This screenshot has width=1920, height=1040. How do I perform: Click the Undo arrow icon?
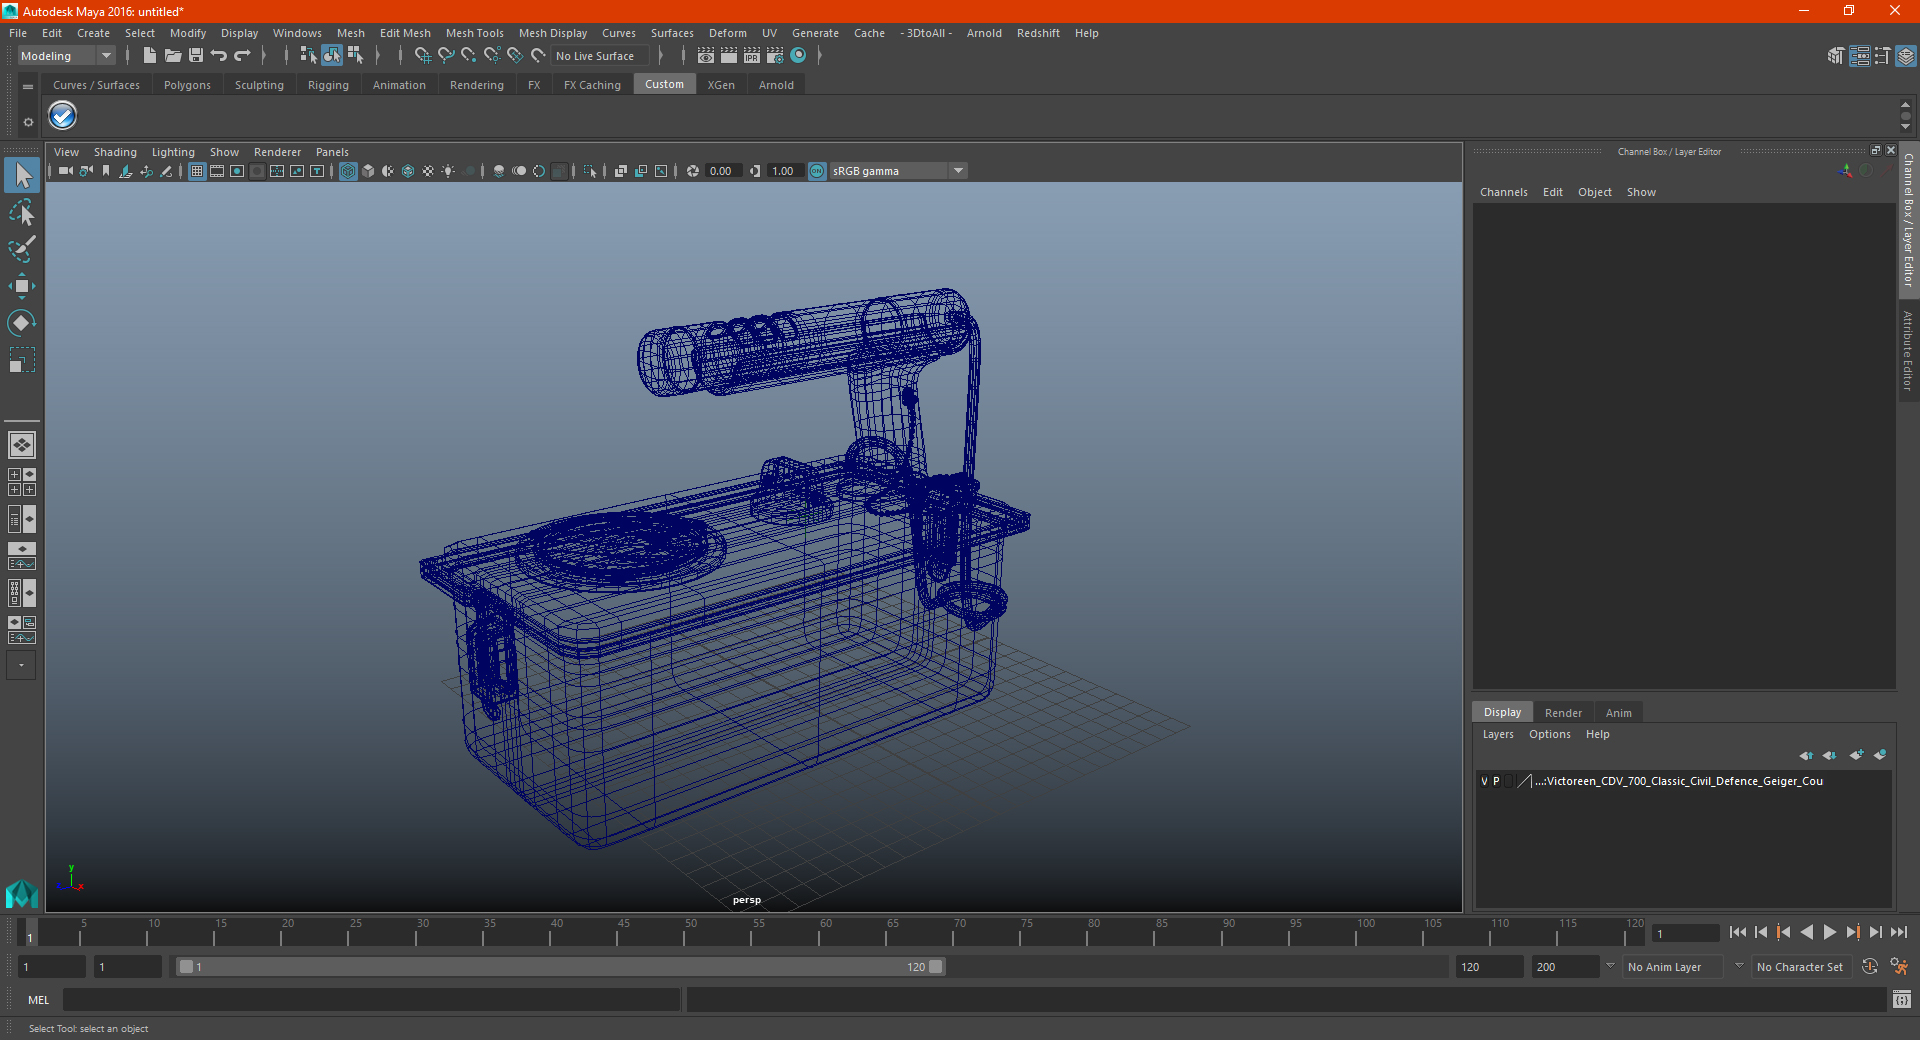click(219, 56)
